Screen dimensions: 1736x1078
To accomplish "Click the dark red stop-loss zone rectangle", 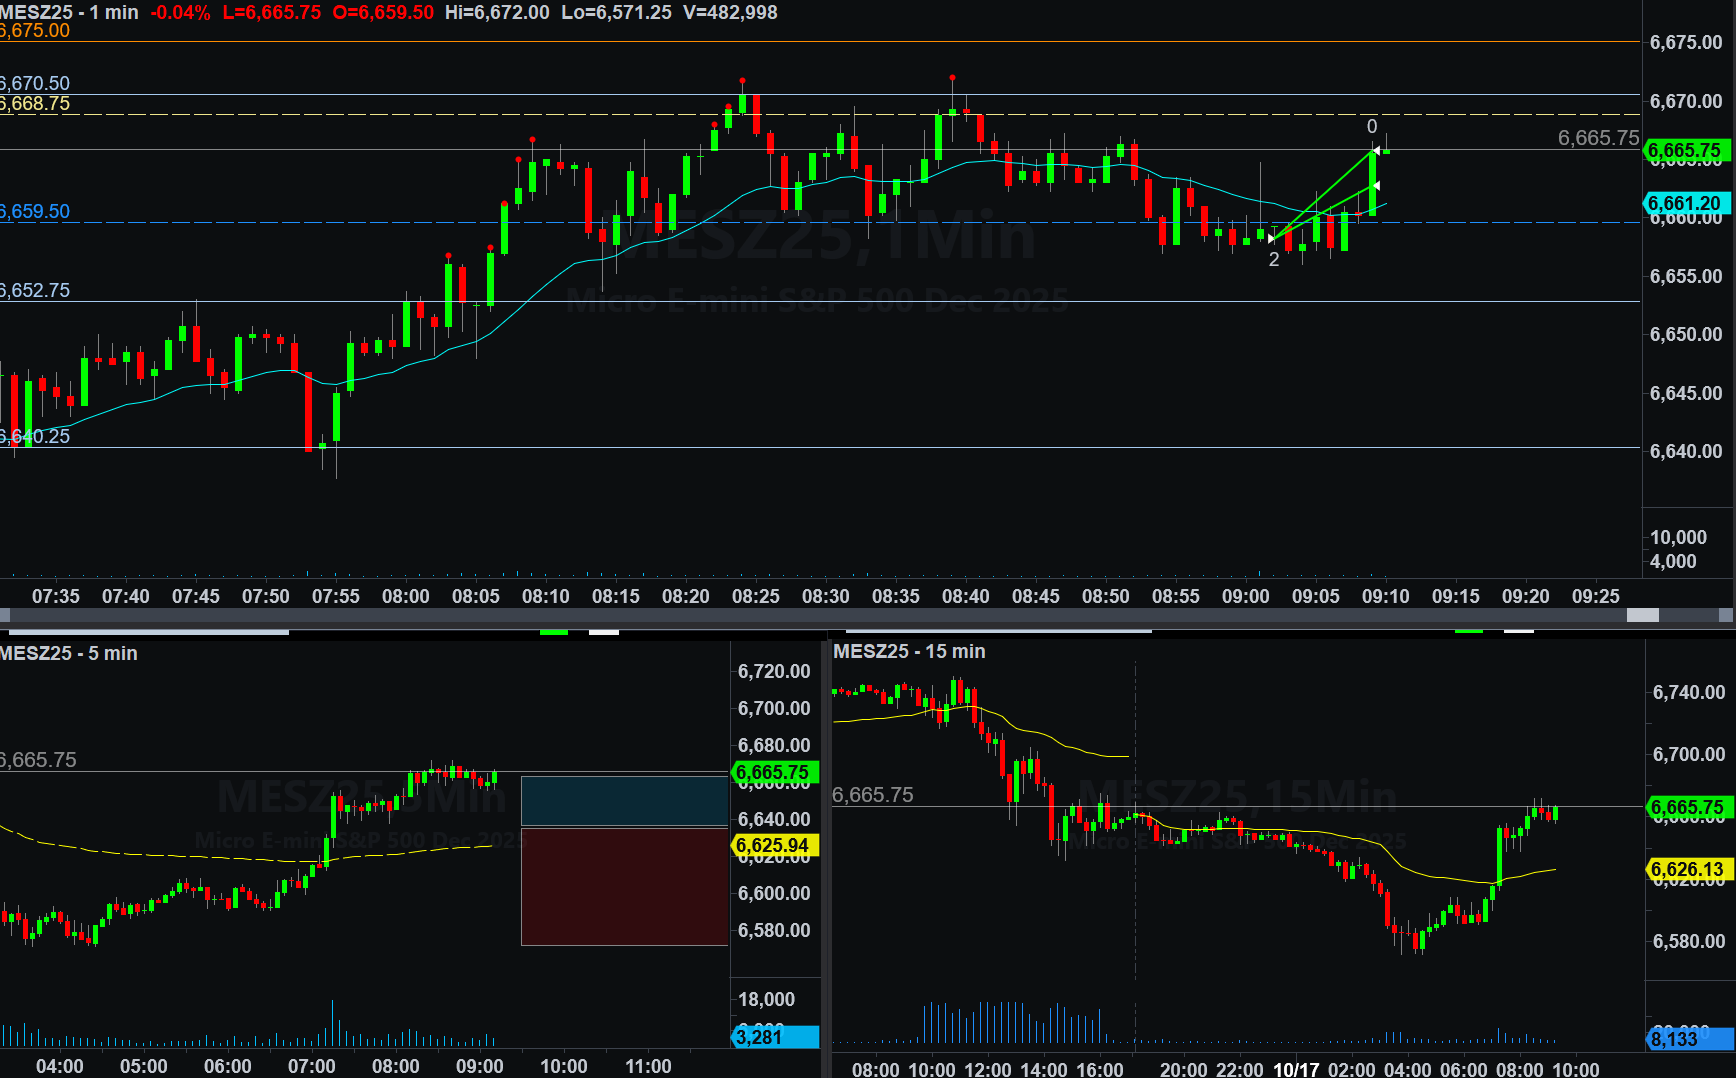I will coord(625,886).
